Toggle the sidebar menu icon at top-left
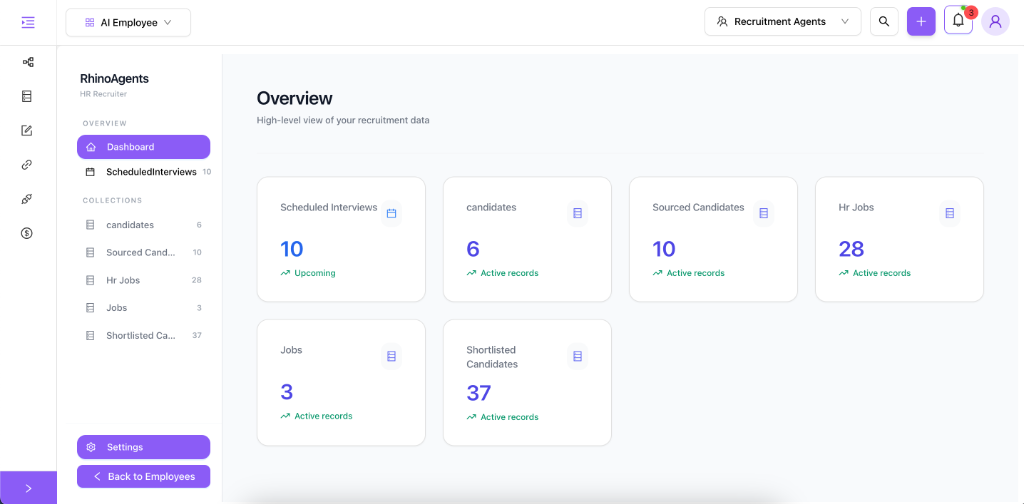Viewport: 1024px width, 504px height. click(28, 23)
